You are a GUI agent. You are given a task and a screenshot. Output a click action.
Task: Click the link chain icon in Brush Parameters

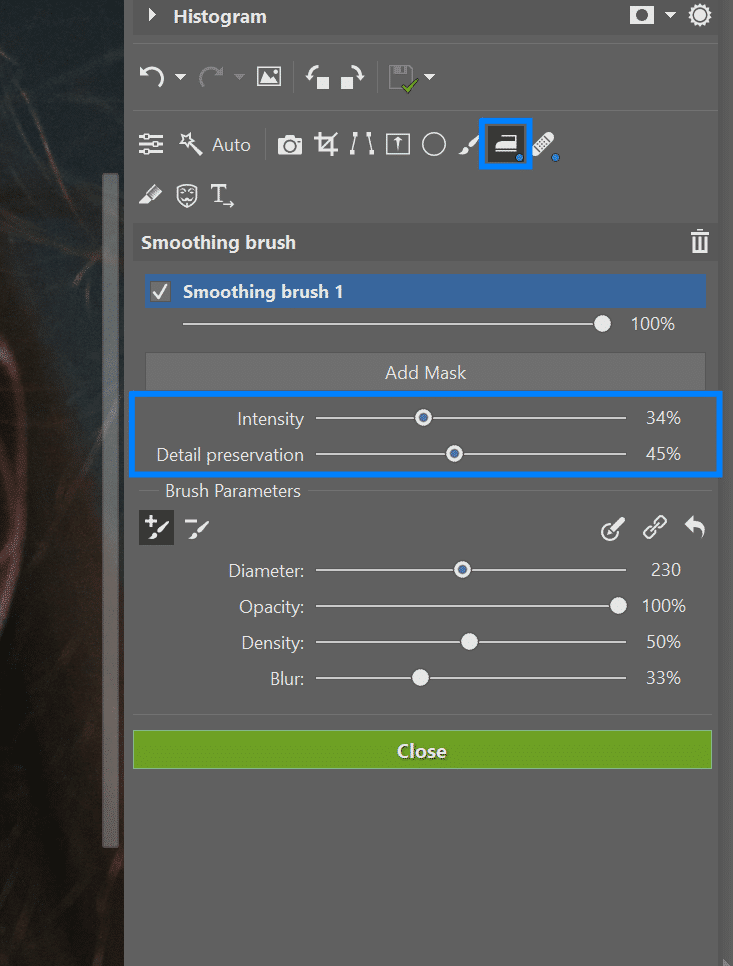tap(655, 527)
